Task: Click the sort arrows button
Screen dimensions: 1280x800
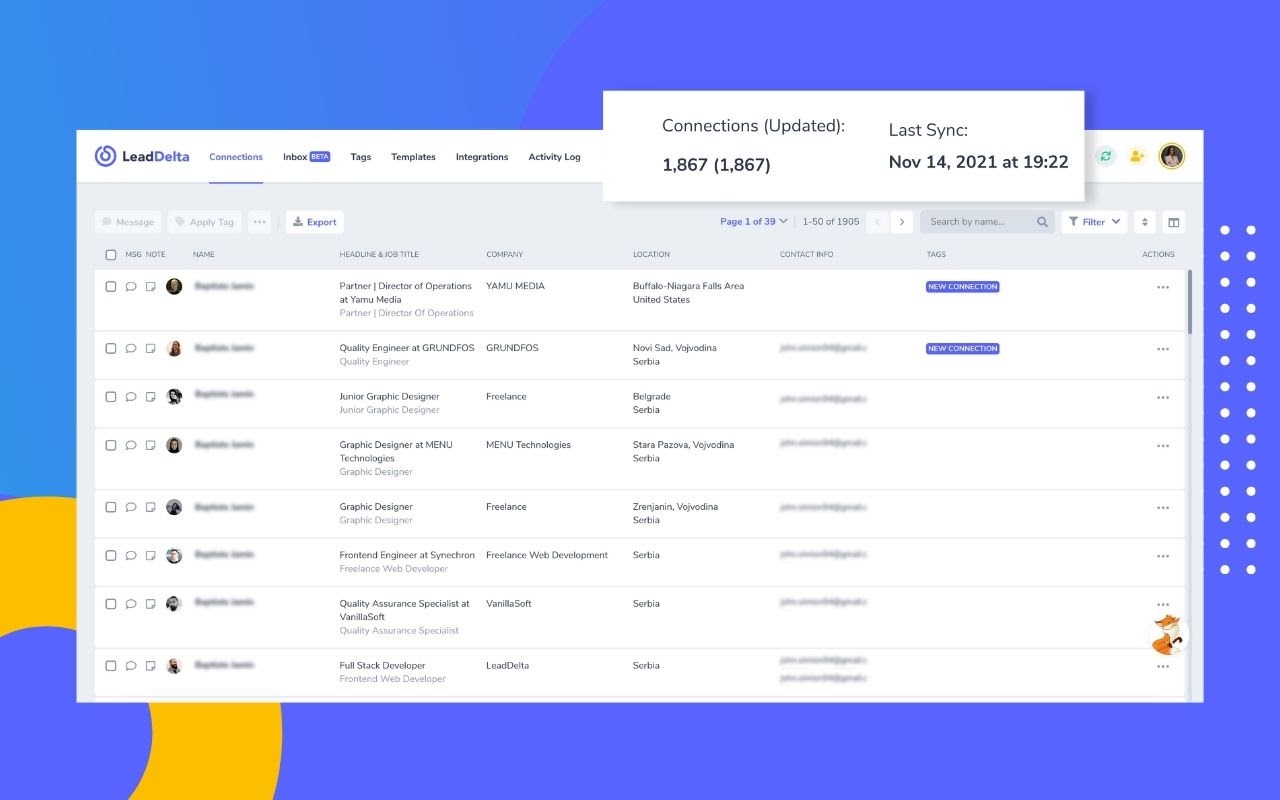Action: [x=1145, y=222]
